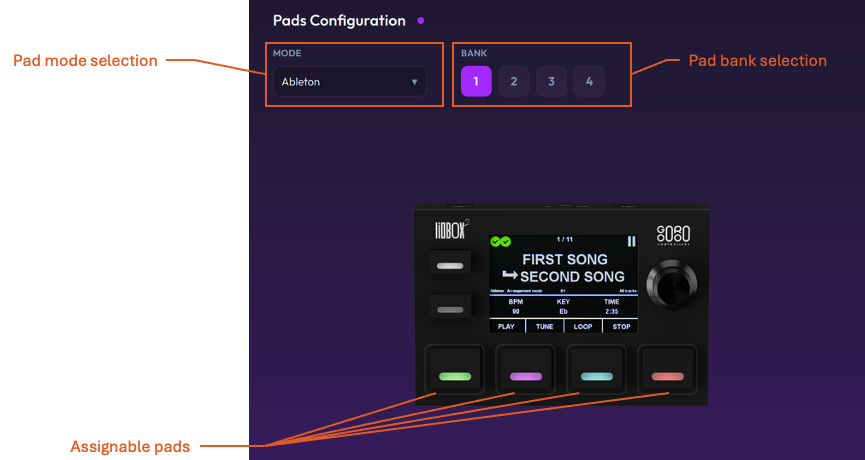
Task: Click the red assignable pad
Action: coord(668,369)
